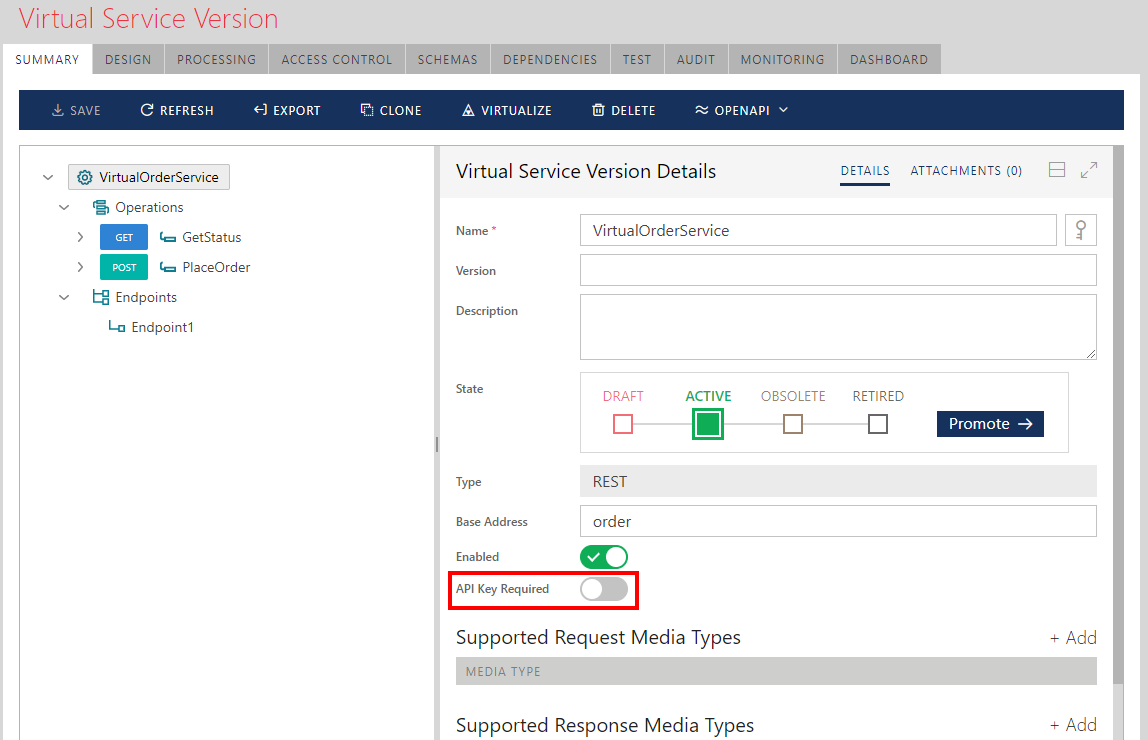Open the Audit tab
Image resolution: width=1148 pixels, height=740 pixels.
[x=696, y=59]
